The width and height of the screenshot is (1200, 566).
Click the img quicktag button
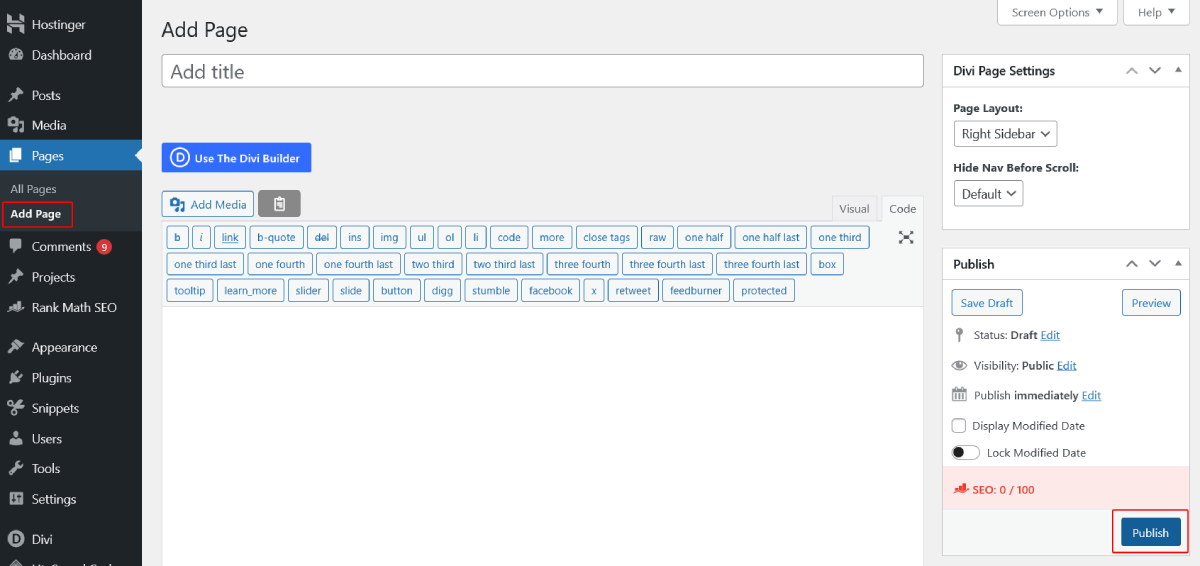click(x=389, y=237)
